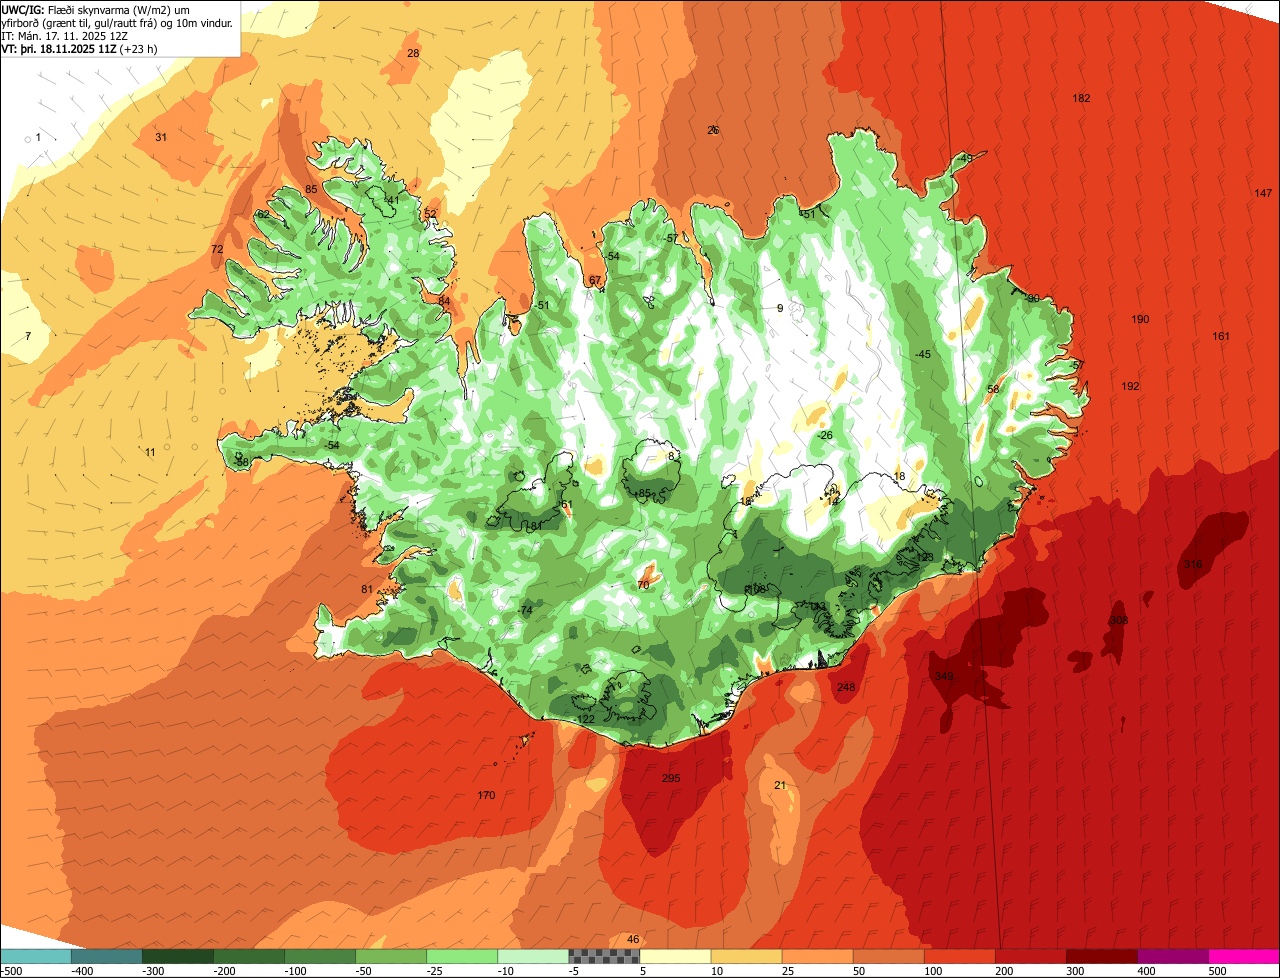
Task: Click the palest green -10 to -5 swatch
Action: (533, 956)
